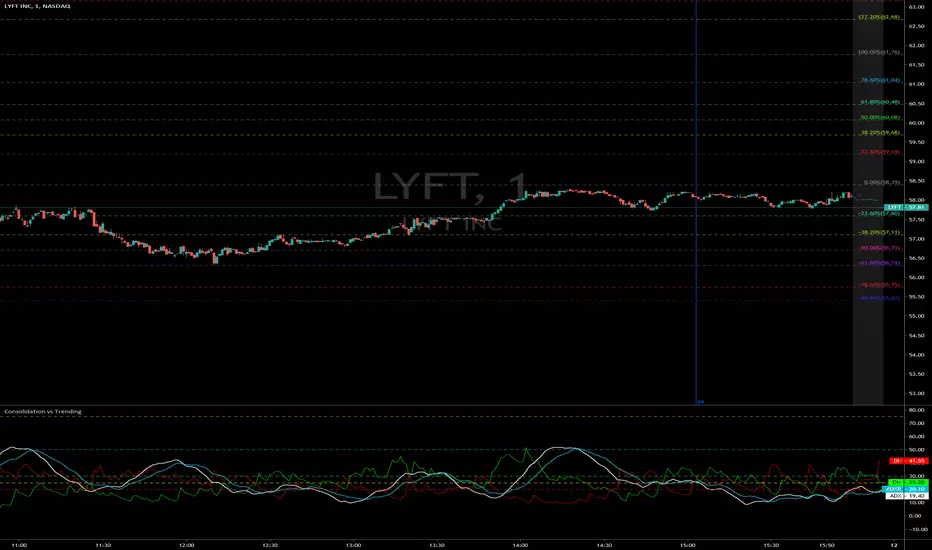Click the Consolidation vs Trending indicator title
Viewport: 932px width, 550px height.
(x=43, y=411)
